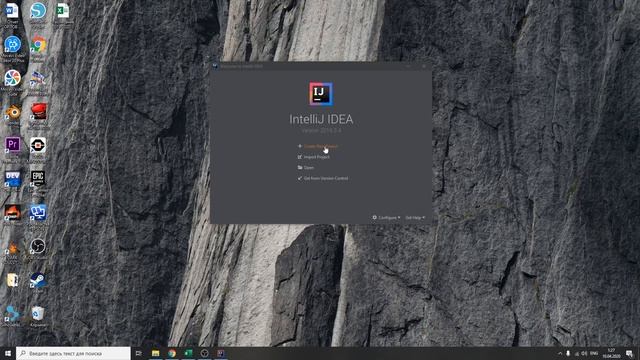Open the Recycle Bin on the desktop

tap(38, 313)
